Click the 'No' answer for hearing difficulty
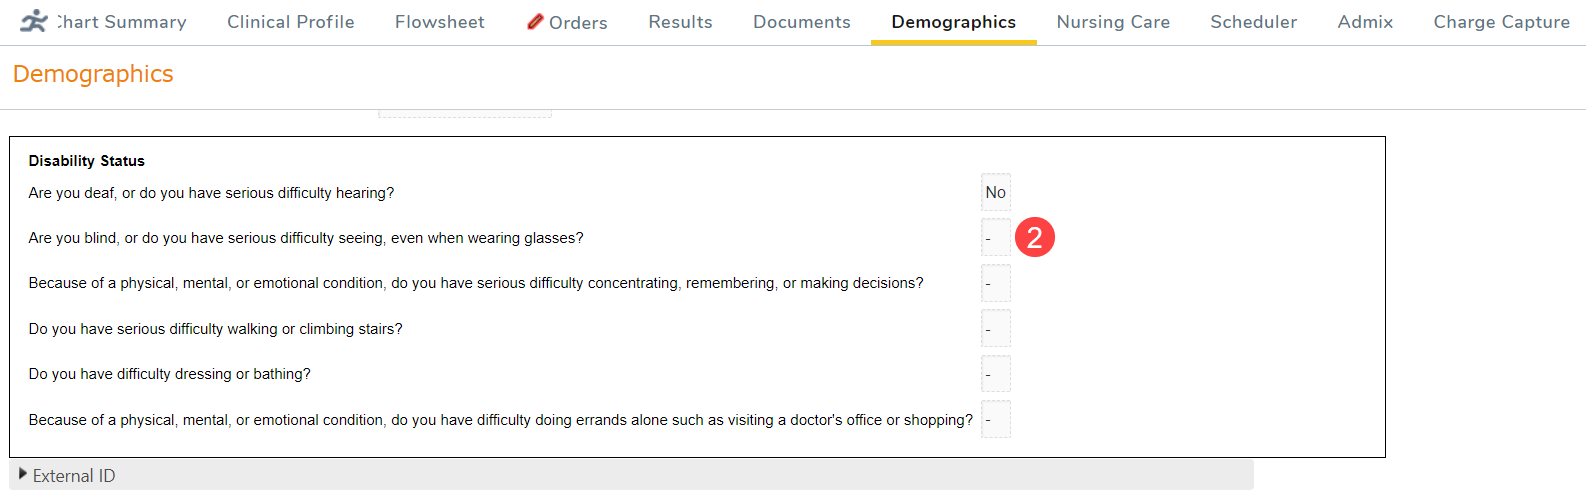Viewport: 1586px width, 490px height. (x=996, y=192)
